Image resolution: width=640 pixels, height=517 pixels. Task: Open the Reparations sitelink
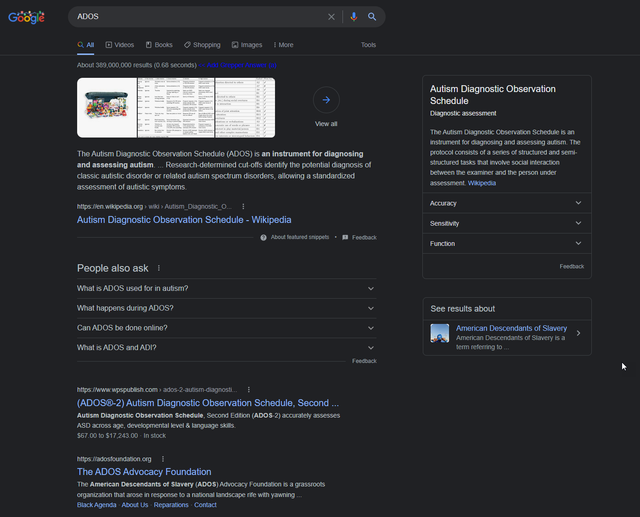171,505
